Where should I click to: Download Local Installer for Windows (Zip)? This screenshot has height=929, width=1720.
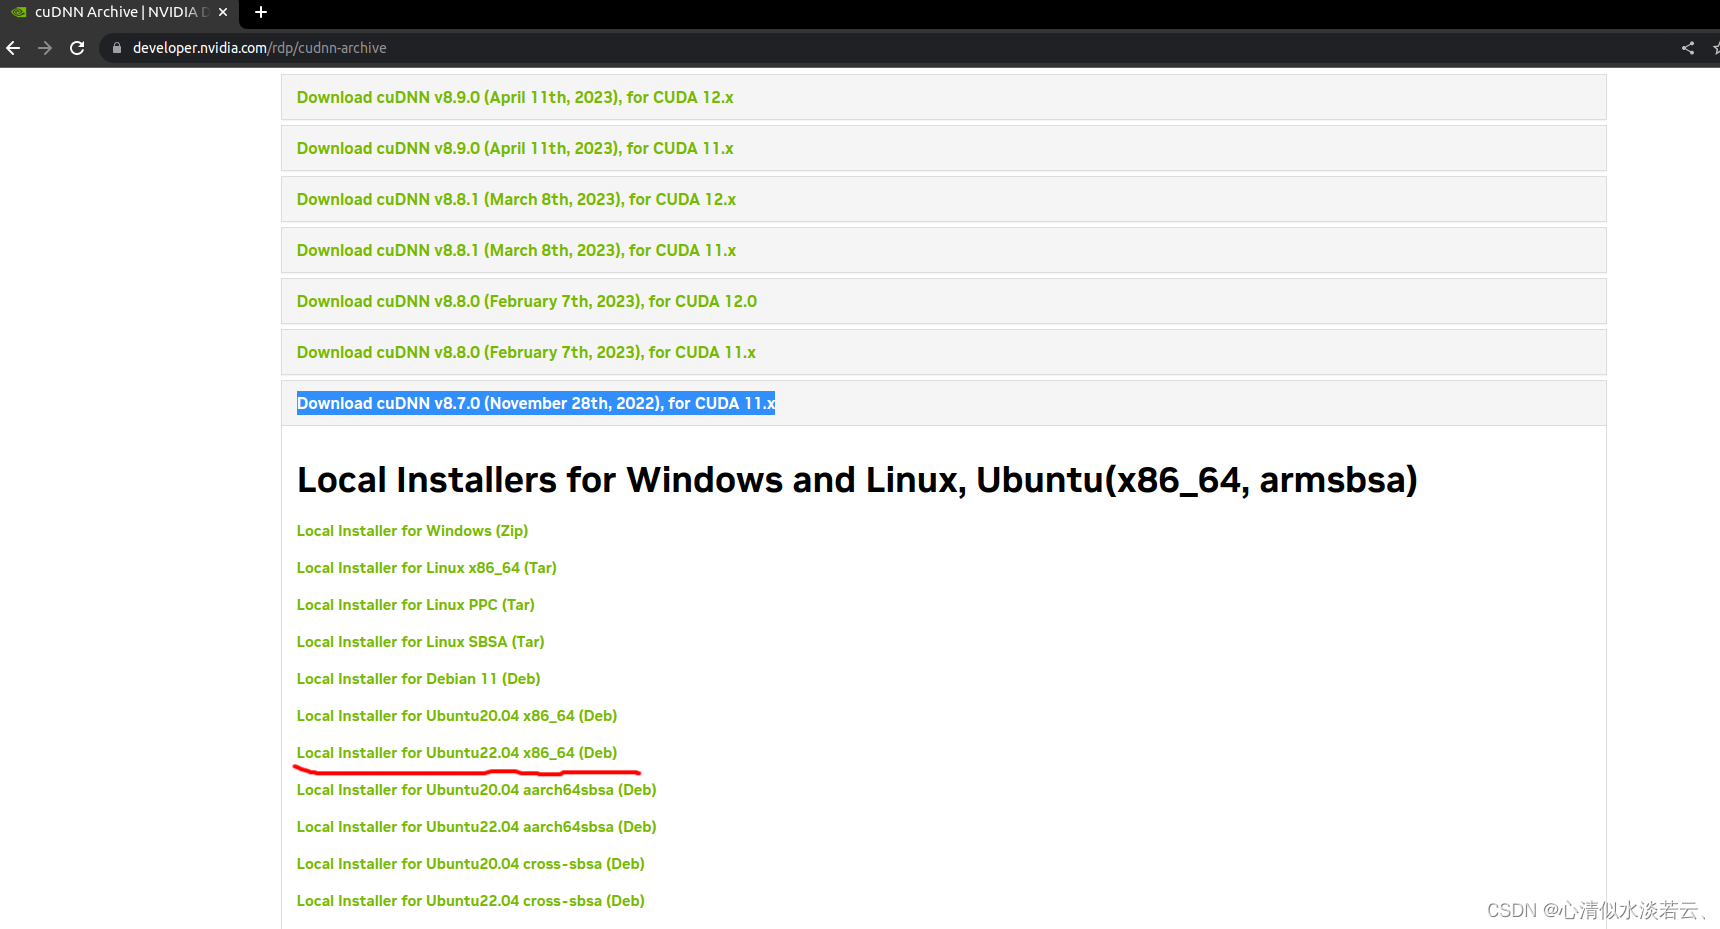(x=412, y=531)
